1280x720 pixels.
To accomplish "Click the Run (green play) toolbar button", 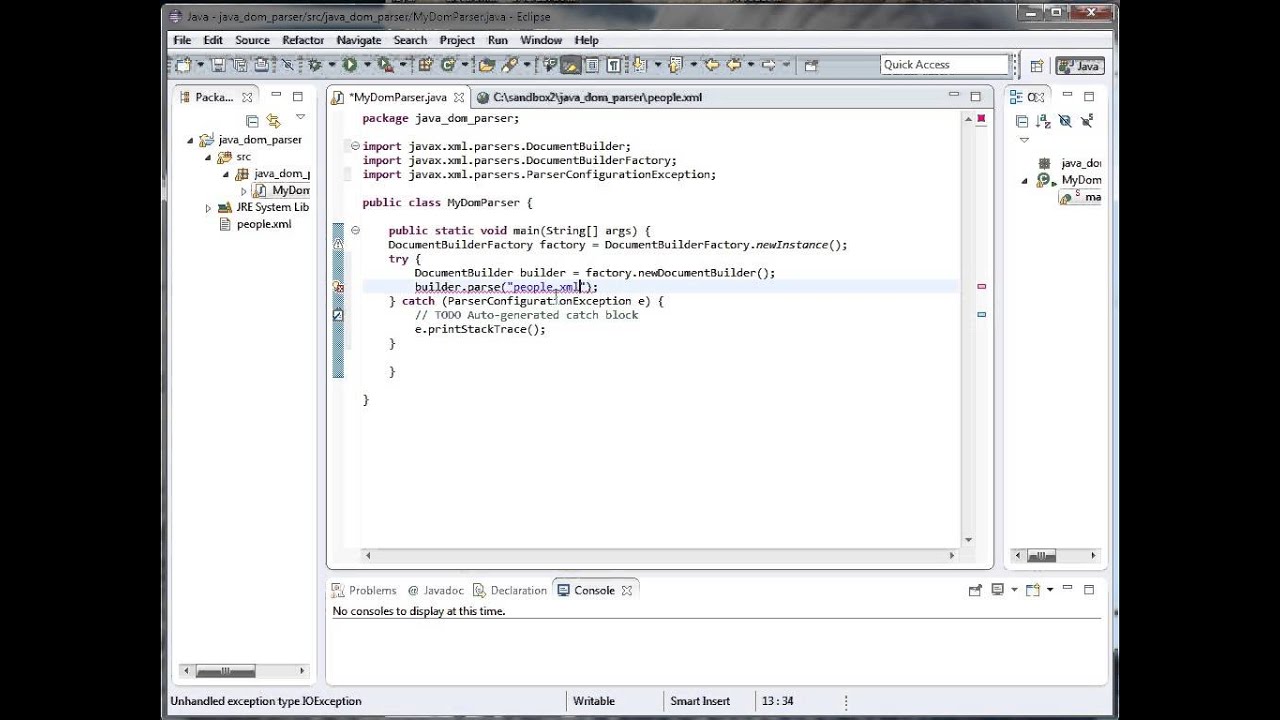I will tap(349, 65).
